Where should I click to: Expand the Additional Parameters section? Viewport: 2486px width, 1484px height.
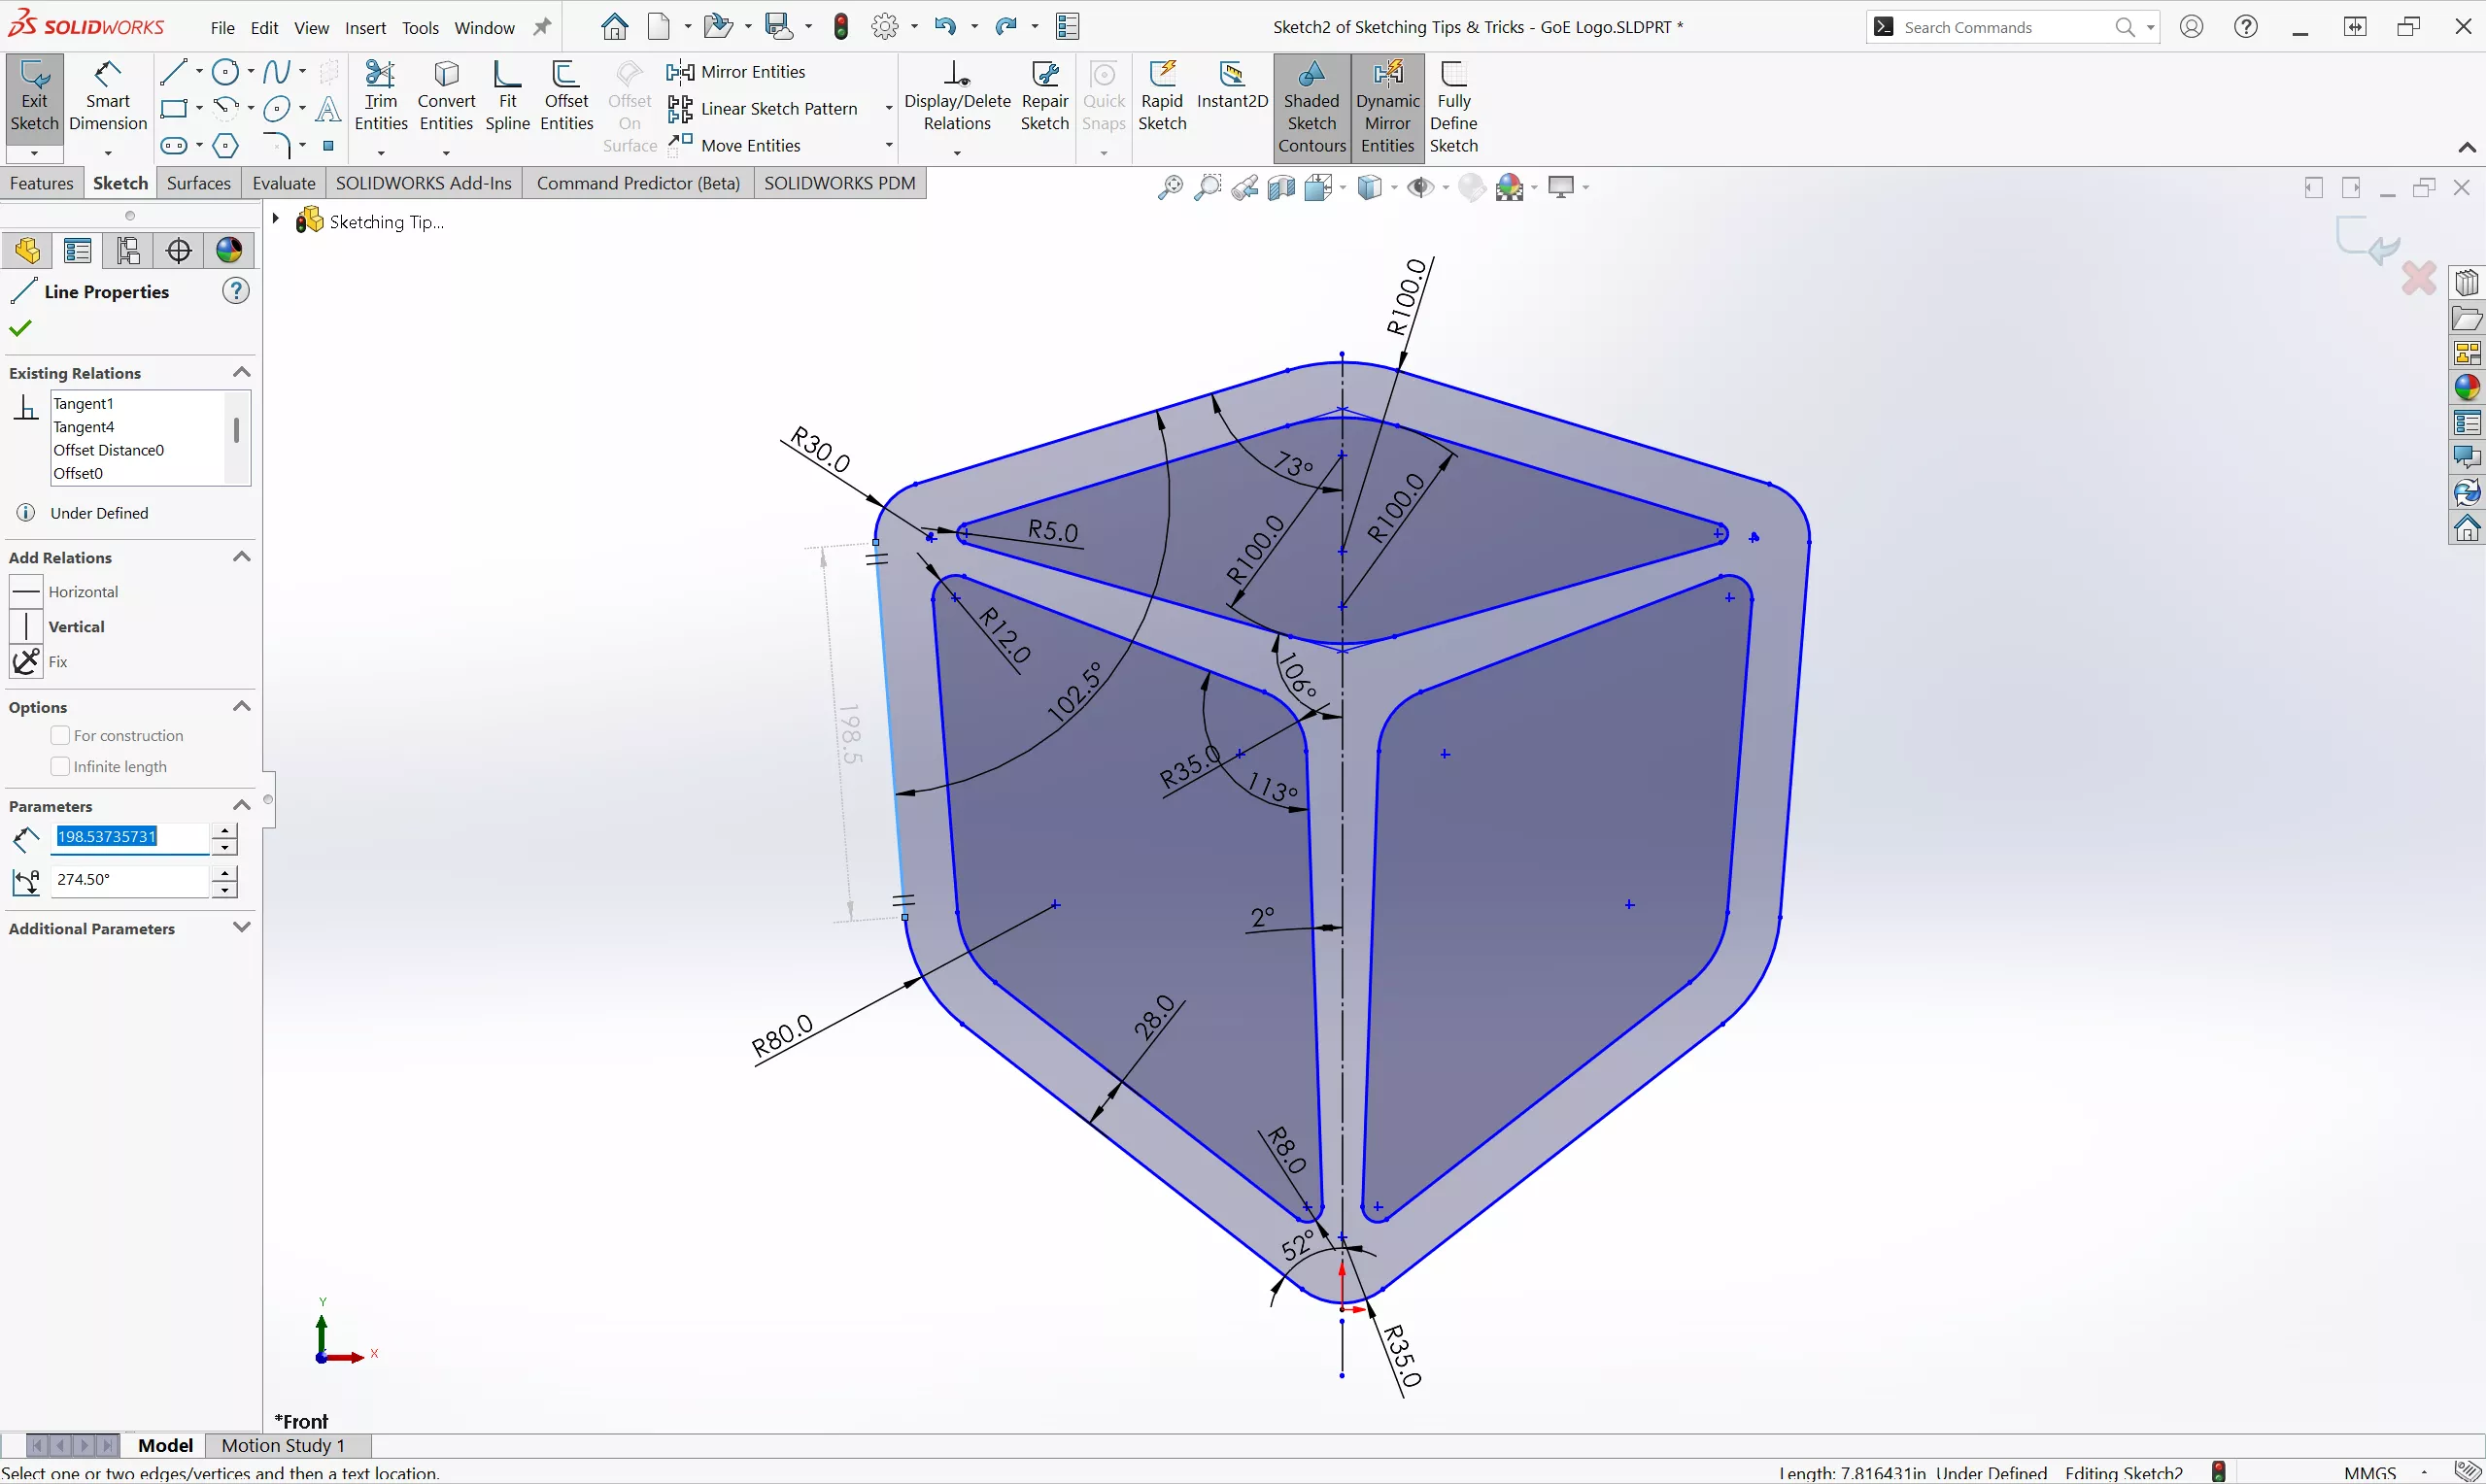pos(241,927)
